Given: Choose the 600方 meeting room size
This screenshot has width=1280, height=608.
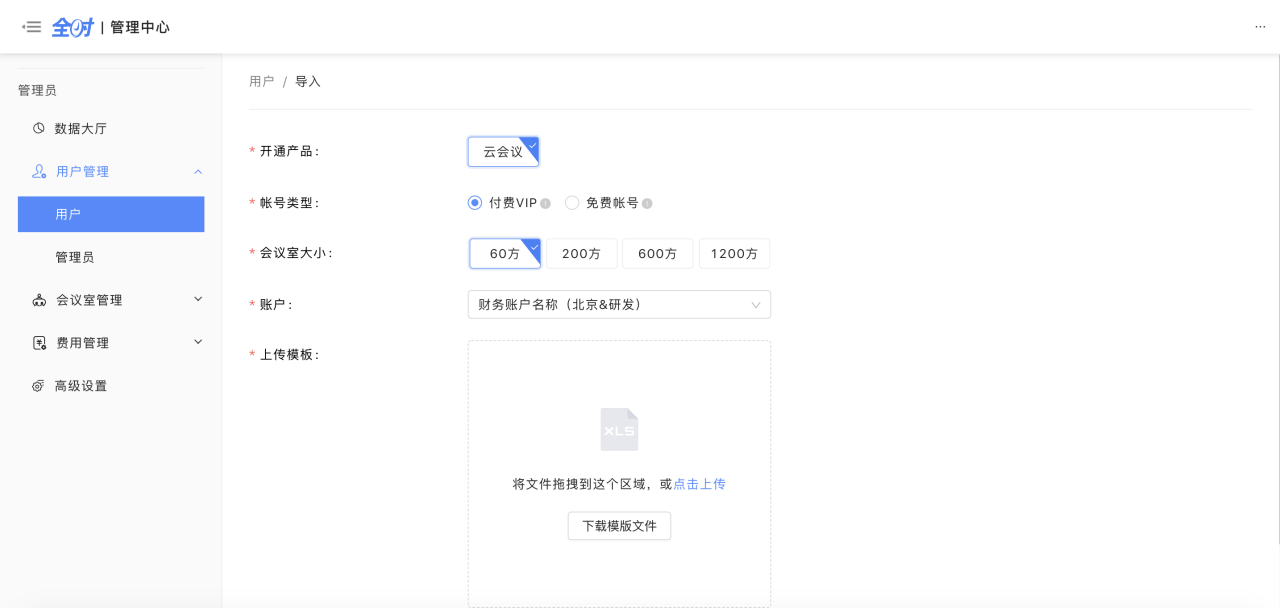Looking at the screenshot, I should pyautogui.click(x=658, y=254).
